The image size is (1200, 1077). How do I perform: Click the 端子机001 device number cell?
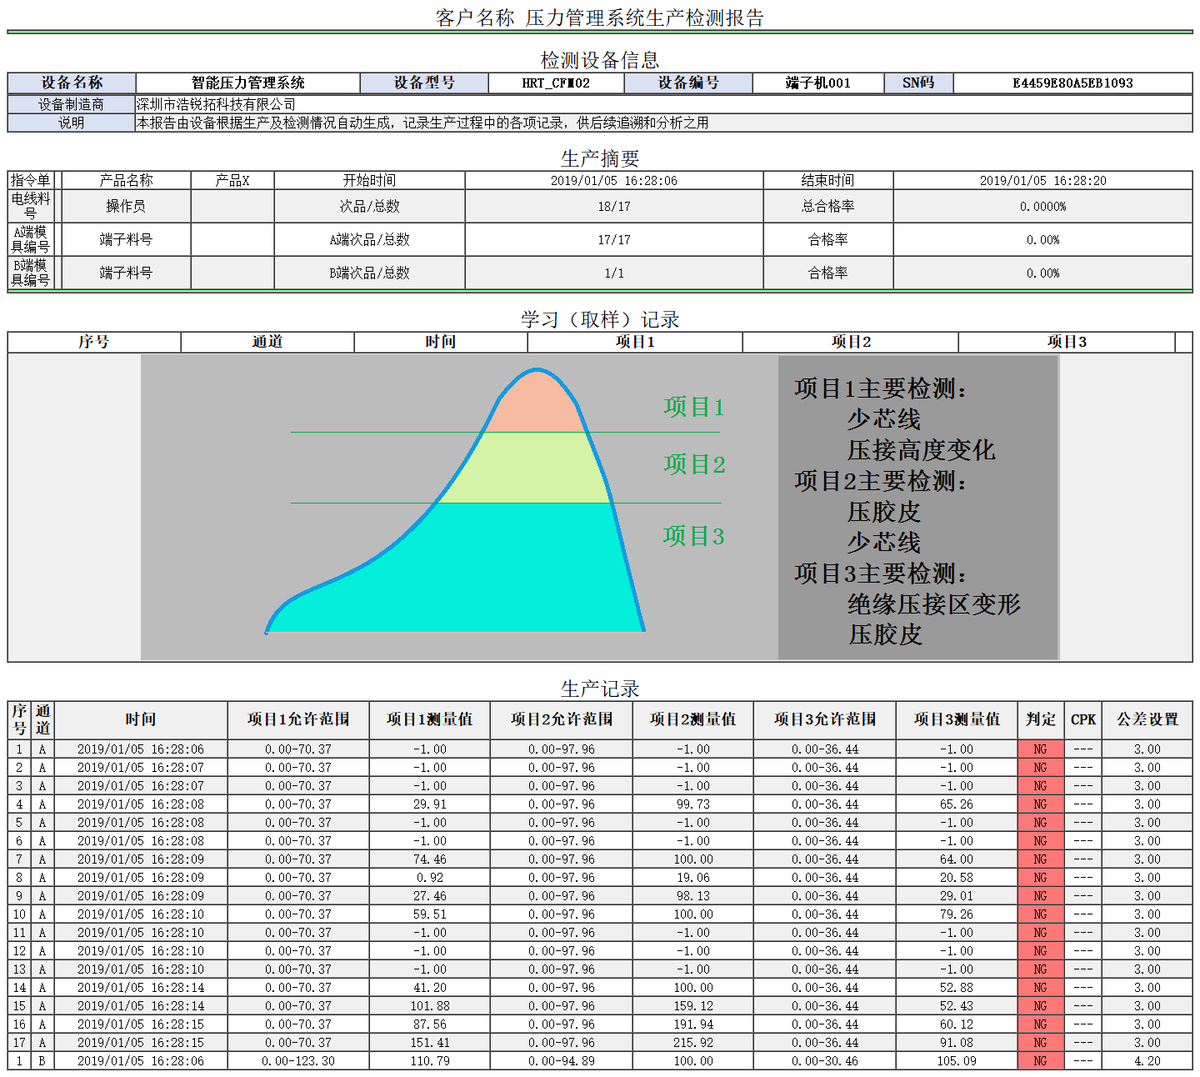pyautogui.click(x=818, y=83)
